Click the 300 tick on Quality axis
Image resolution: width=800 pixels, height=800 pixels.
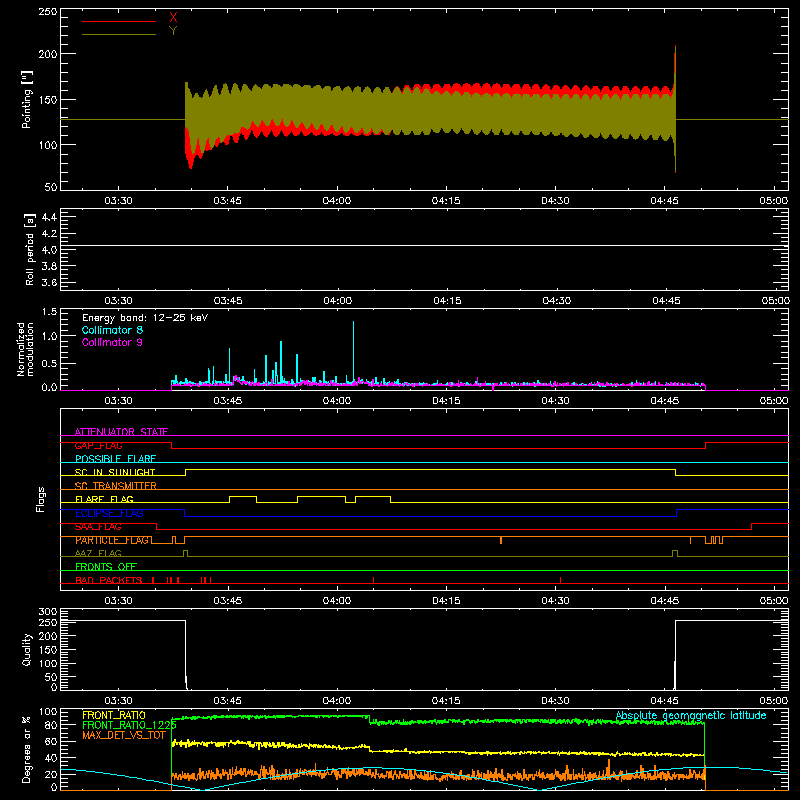(x=48, y=611)
